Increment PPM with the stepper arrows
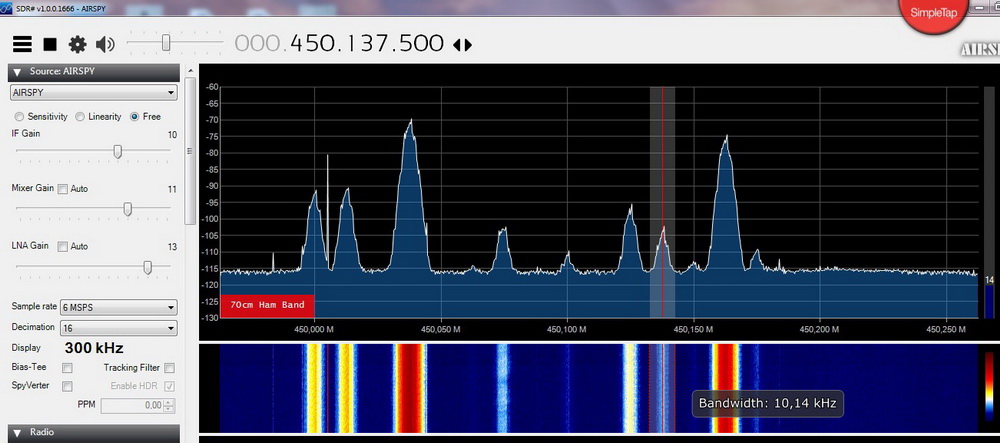The width and height of the screenshot is (1000, 443). tap(169, 402)
